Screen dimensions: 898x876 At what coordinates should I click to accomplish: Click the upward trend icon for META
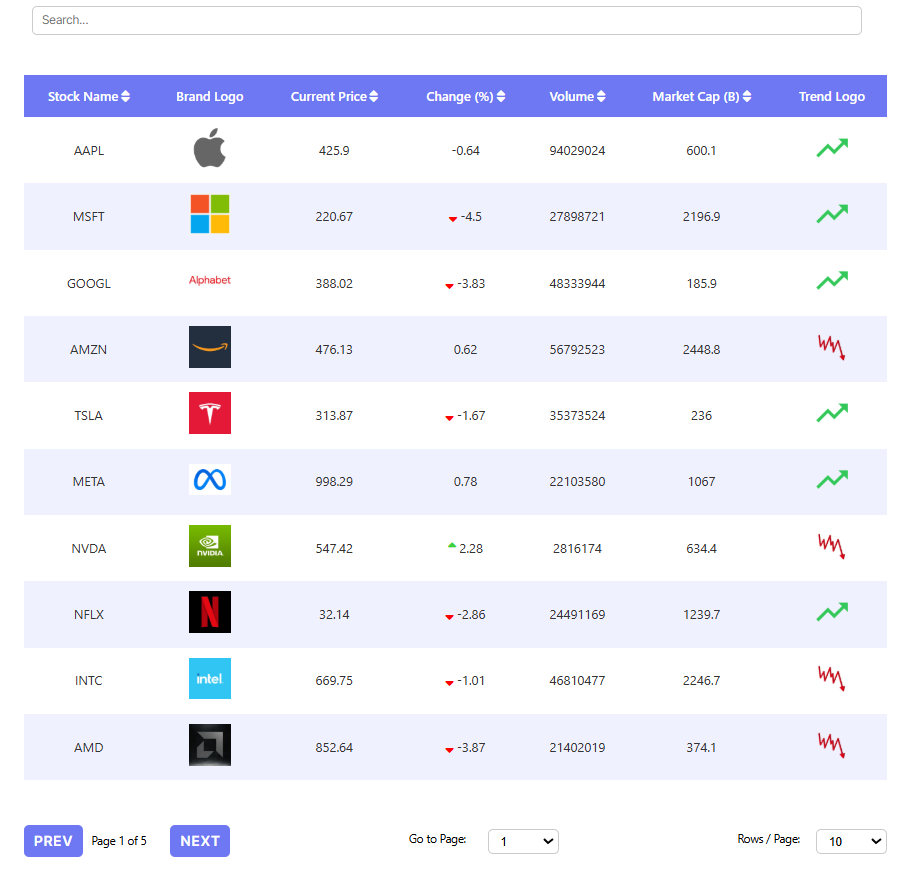(832, 479)
